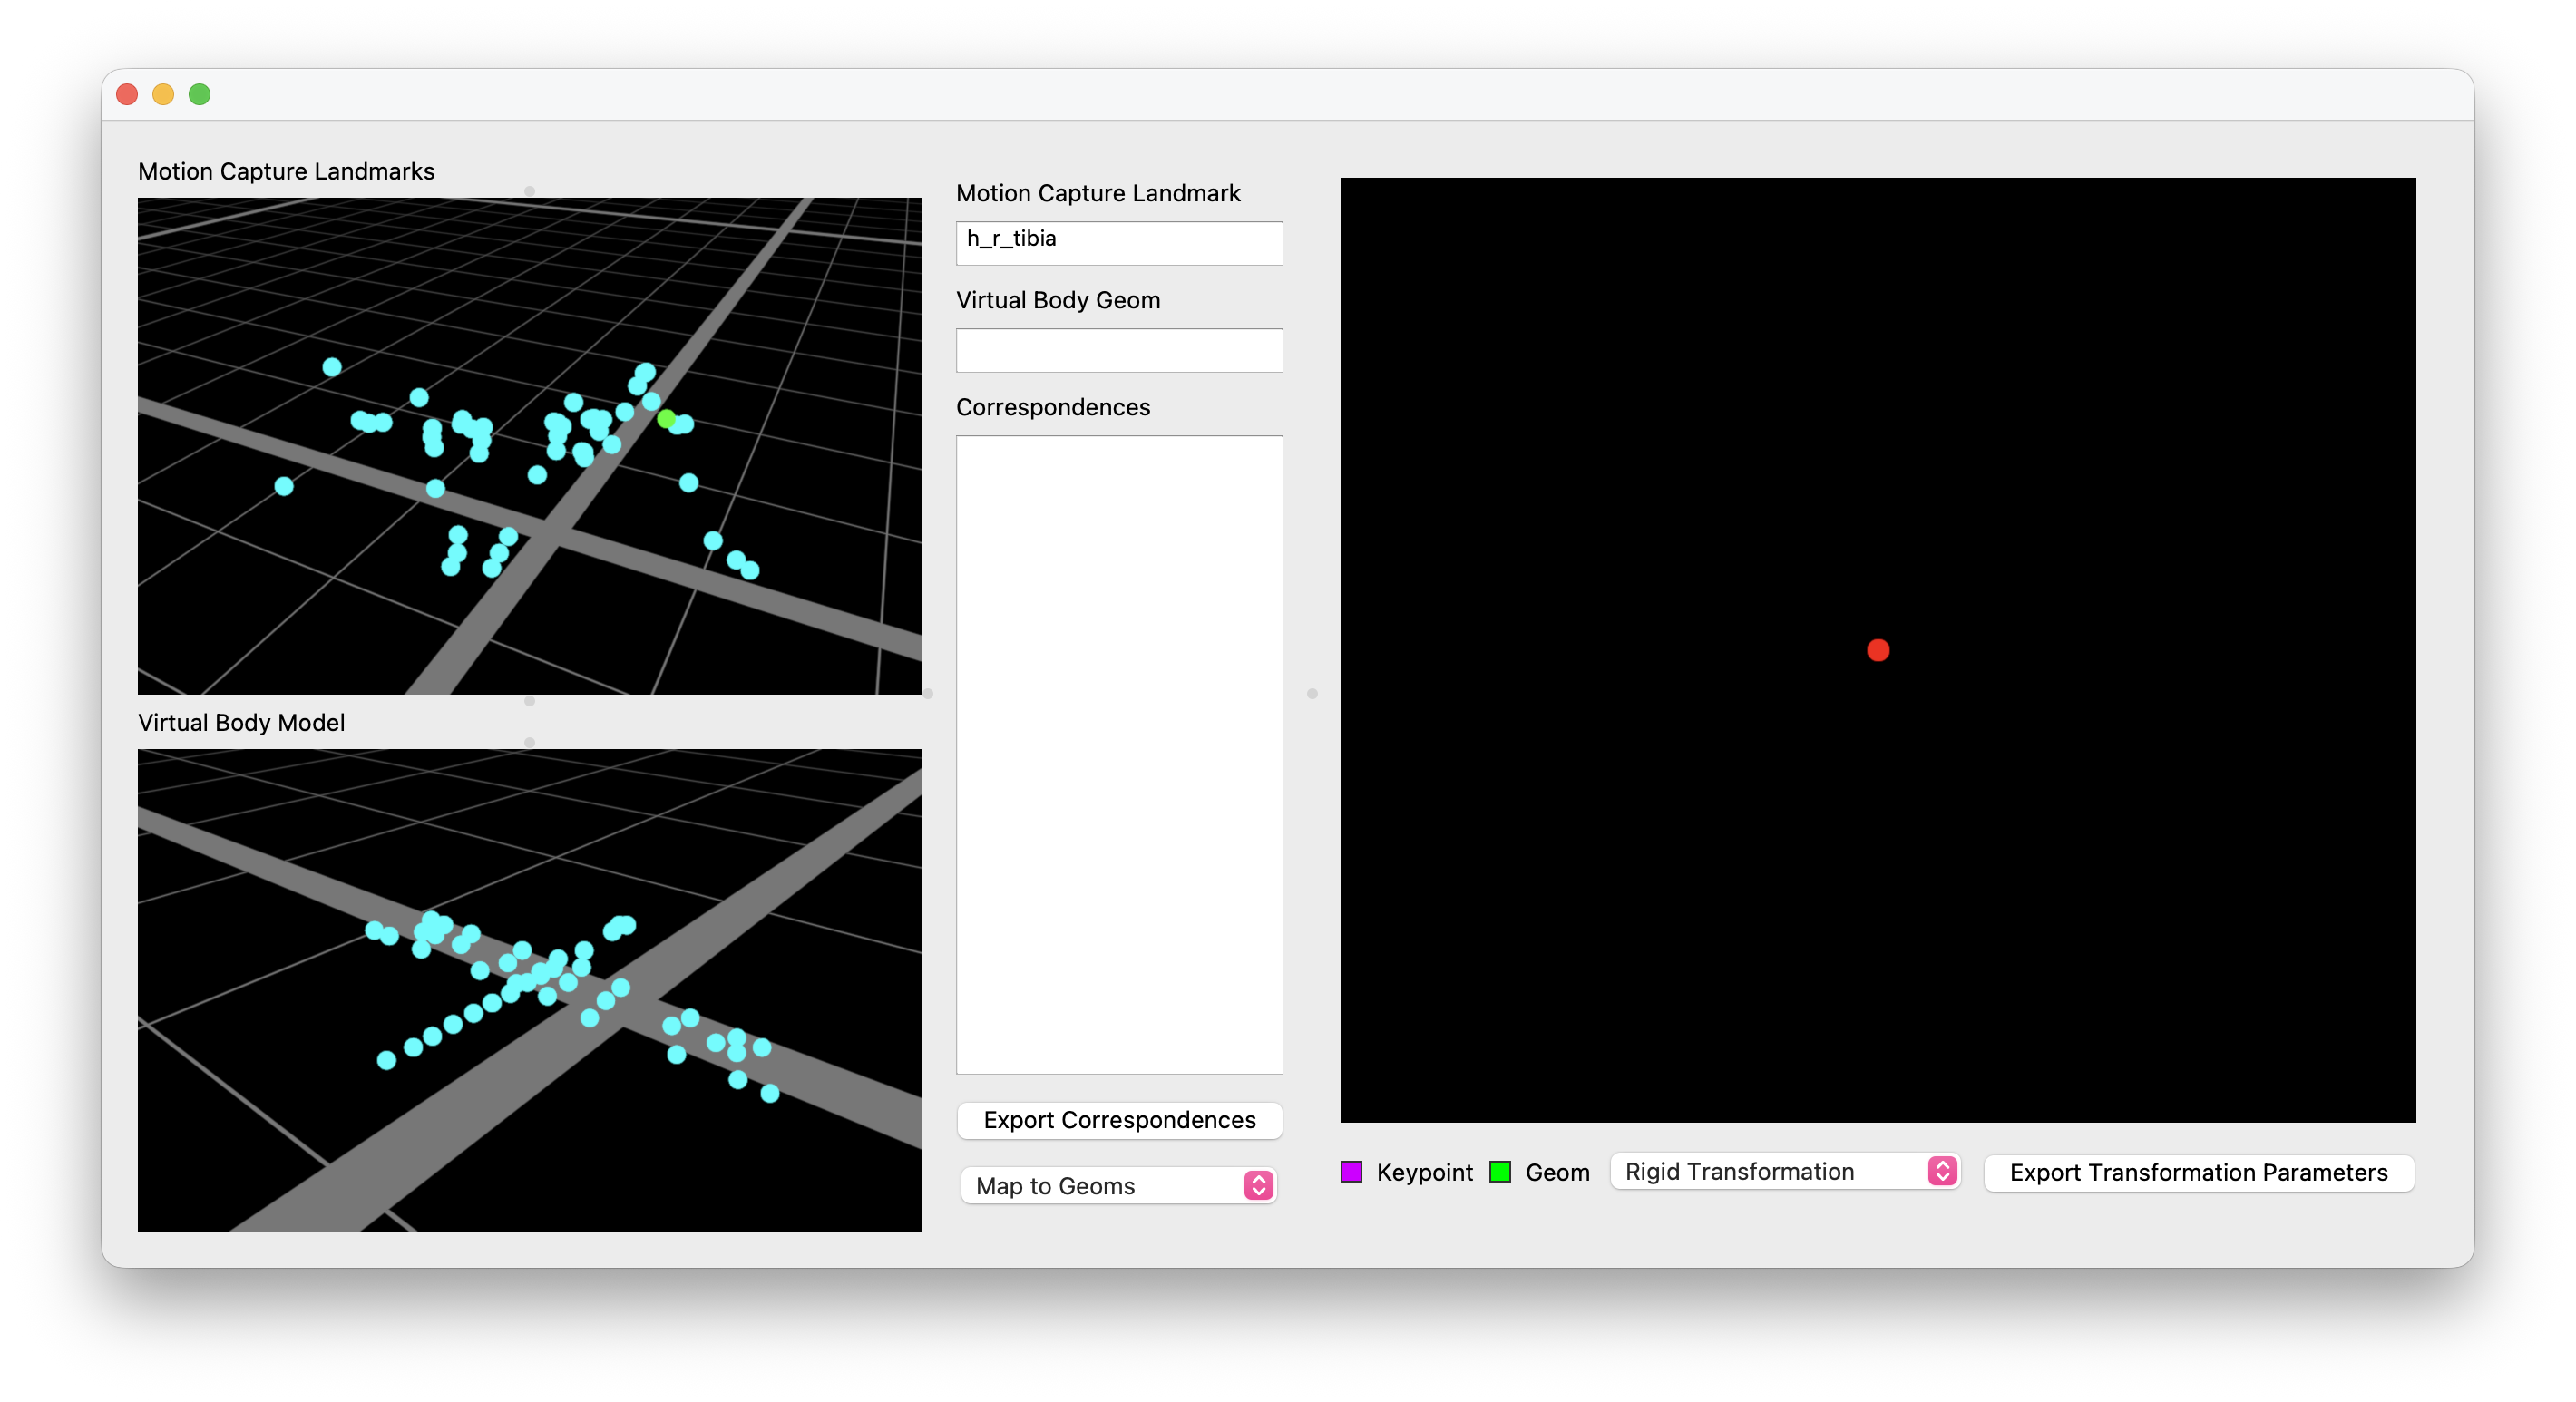The image size is (2576, 1402).
Task: Click the green Geom color swatch
Action: click(x=1500, y=1172)
